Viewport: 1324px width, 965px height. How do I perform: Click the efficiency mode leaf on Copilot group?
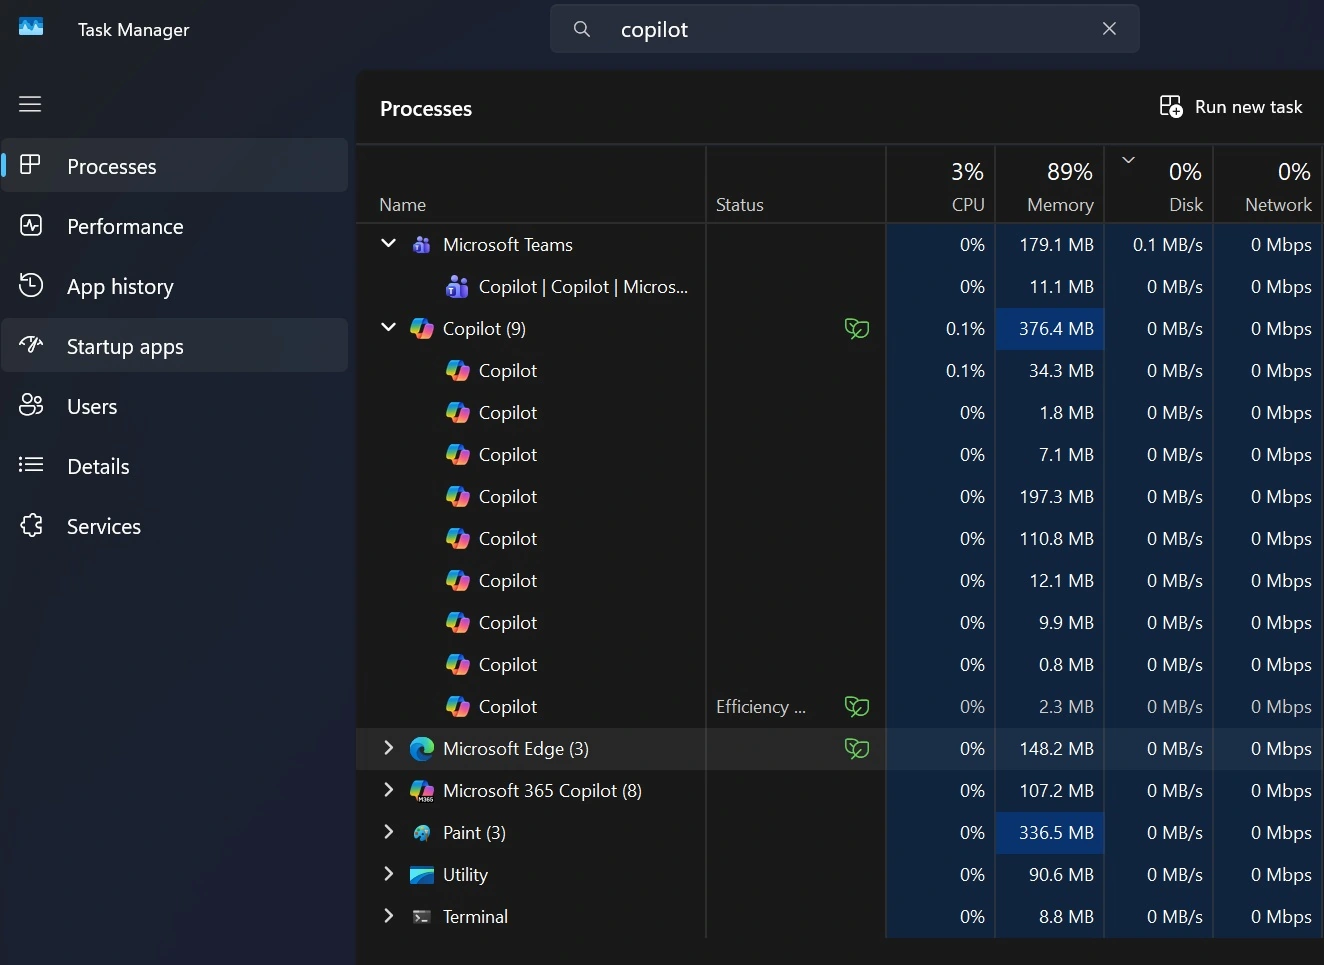point(857,328)
